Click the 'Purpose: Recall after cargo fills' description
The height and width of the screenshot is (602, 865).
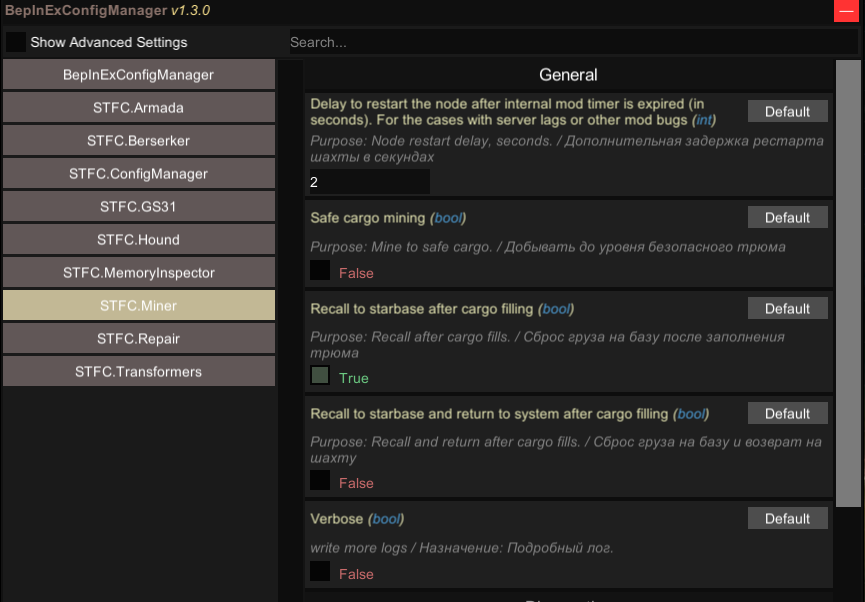click(547, 345)
